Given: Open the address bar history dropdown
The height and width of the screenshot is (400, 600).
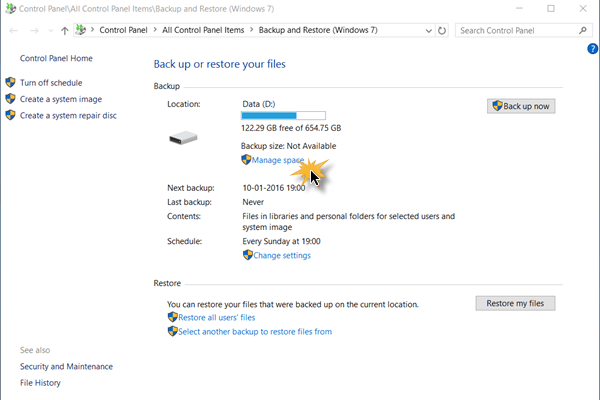Looking at the screenshot, I should (x=427, y=31).
